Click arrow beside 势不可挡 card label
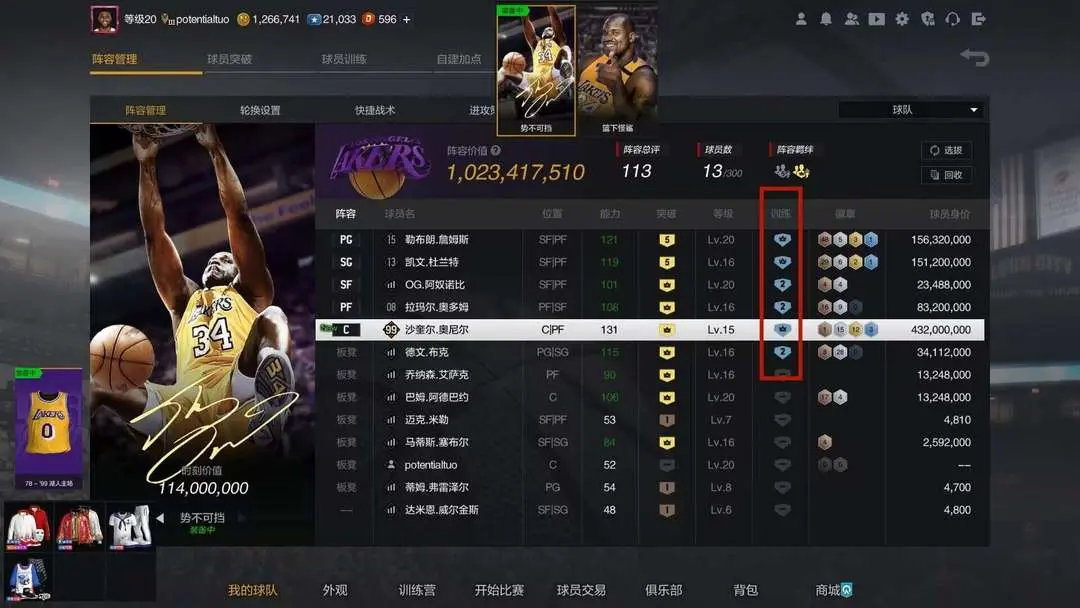 [160, 518]
